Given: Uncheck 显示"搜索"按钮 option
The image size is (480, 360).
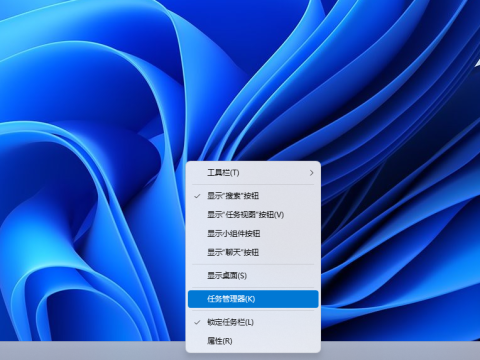Looking at the screenshot, I should click(x=253, y=196).
